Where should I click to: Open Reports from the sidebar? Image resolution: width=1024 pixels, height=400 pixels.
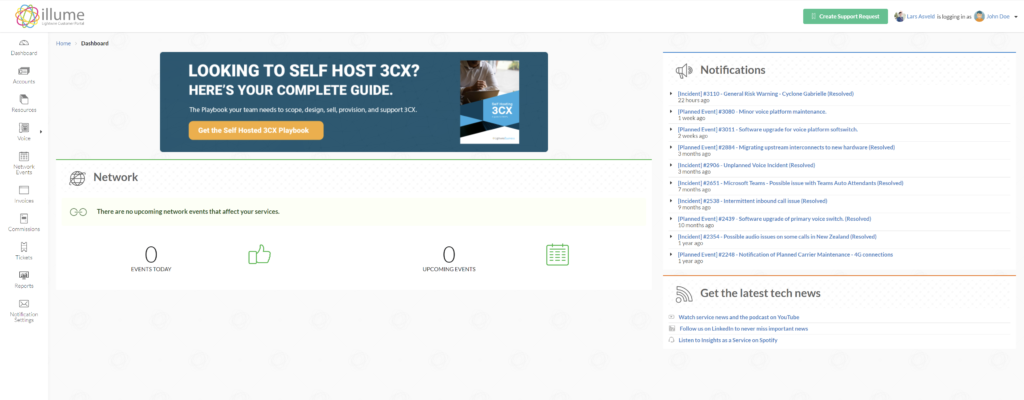pyautogui.click(x=24, y=279)
